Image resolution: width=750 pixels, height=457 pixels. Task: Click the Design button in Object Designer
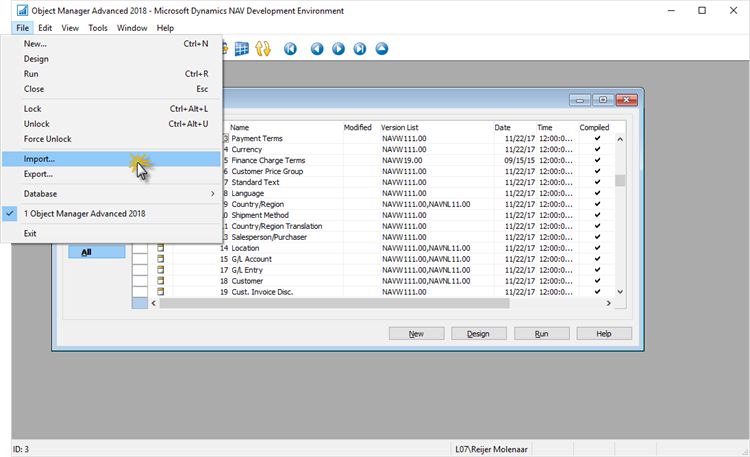[x=478, y=334]
